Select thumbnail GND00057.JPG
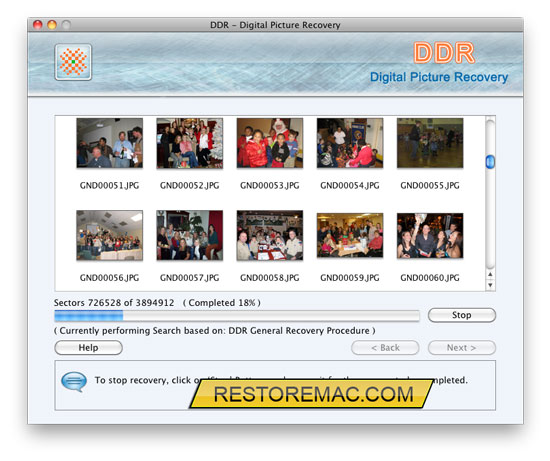Viewport: 550px width, 461px height. [x=190, y=235]
